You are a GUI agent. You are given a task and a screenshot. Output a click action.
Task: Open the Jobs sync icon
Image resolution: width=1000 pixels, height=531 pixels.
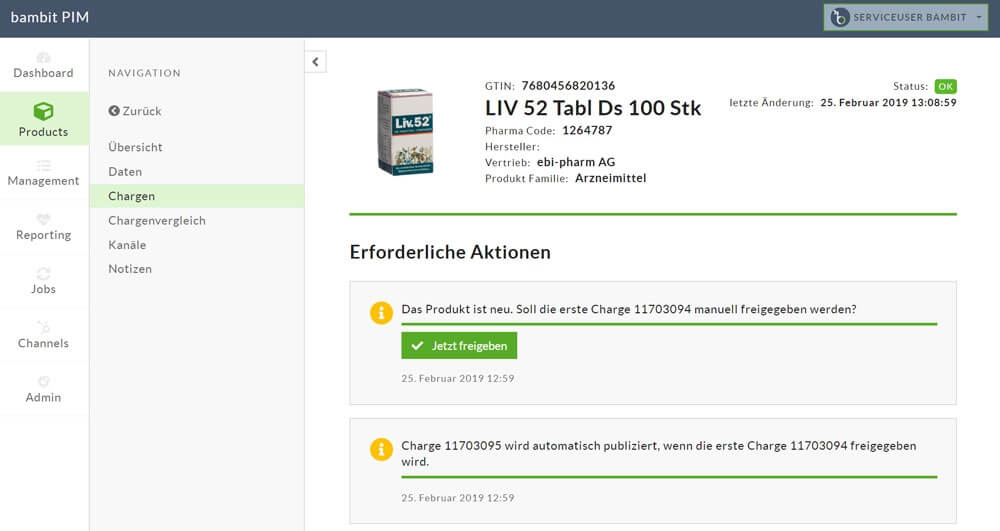click(43, 273)
